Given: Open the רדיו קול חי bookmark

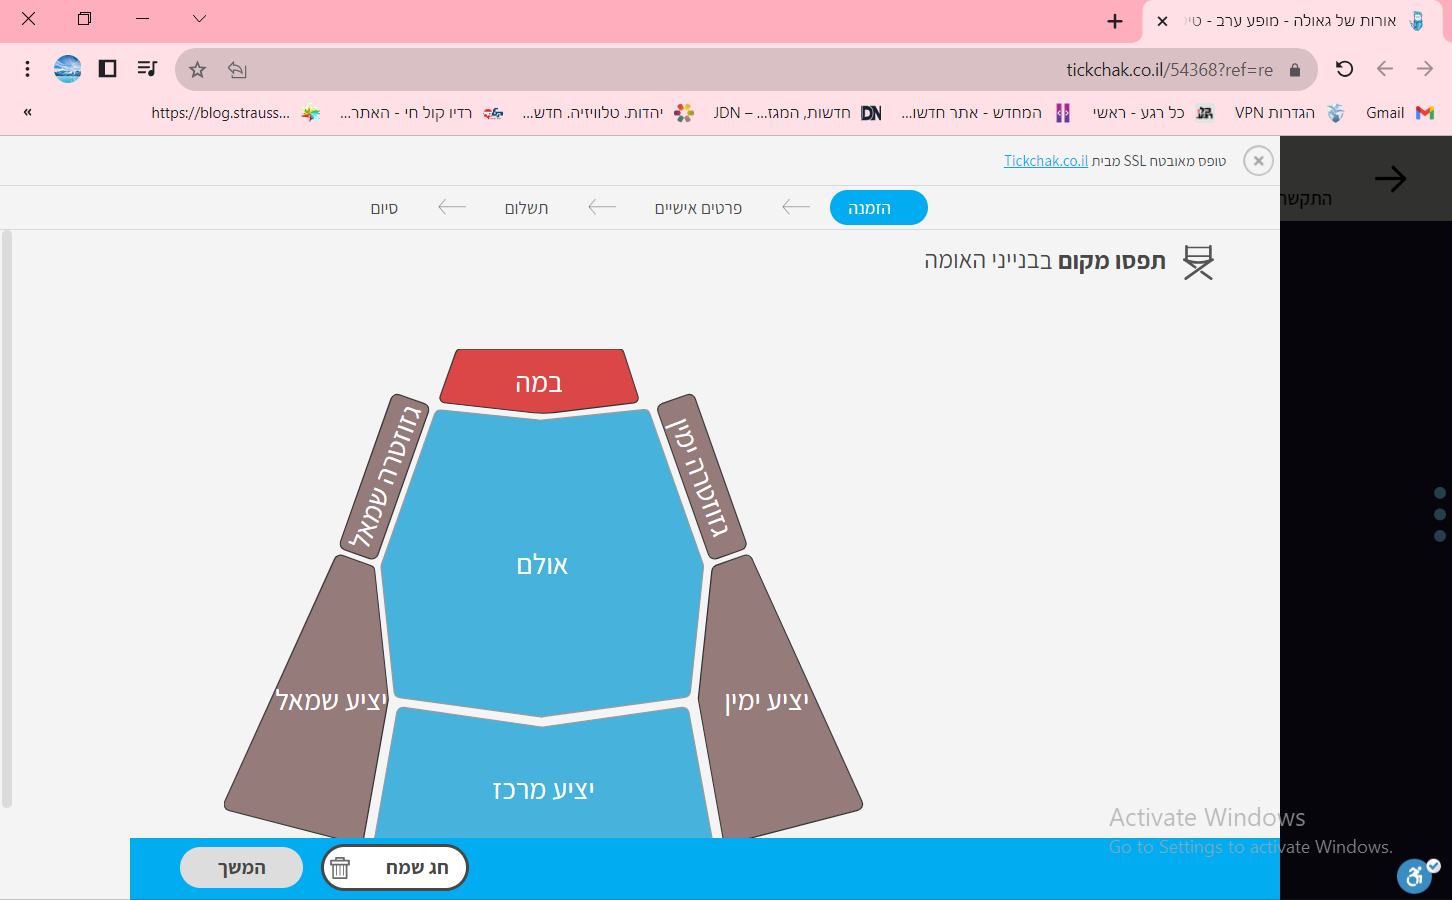Looking at the screenshot, I should (x=421, y=113).
